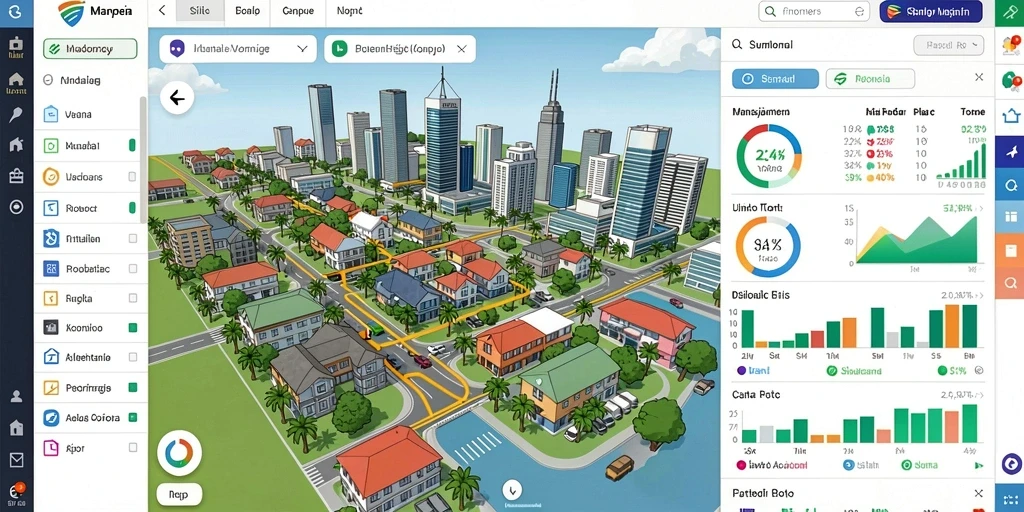Go to the home icon in left sidebar
The height and width of the screenshot is (512, 1024).
(x=16, y=80)
